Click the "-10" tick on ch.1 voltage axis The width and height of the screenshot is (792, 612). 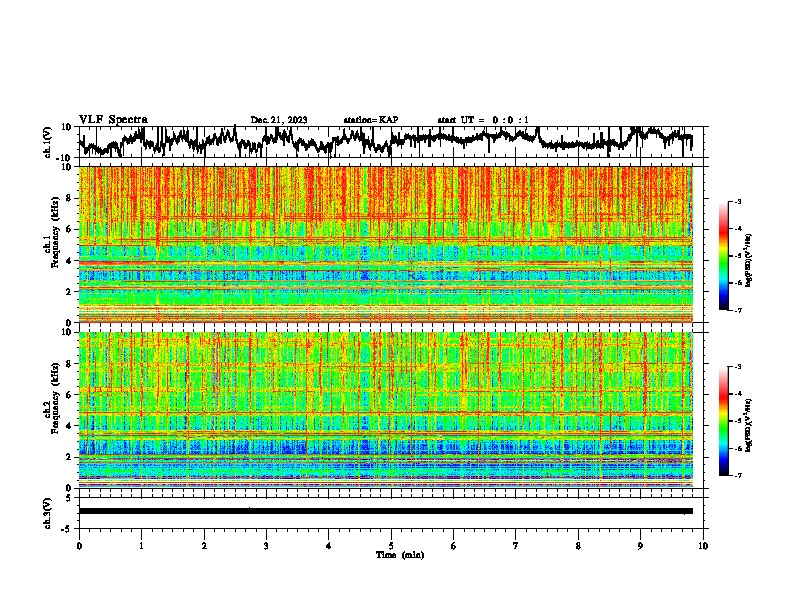pyautogui.click(x=65, y=158)
